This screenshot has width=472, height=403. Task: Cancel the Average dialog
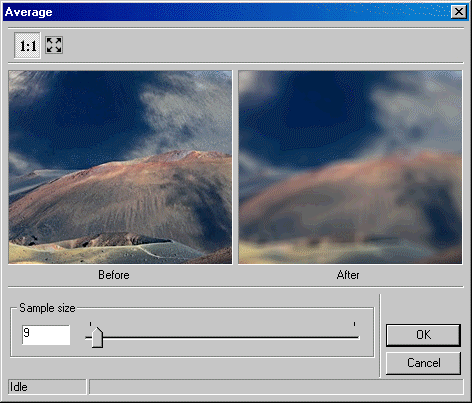(x=423, y=363)
